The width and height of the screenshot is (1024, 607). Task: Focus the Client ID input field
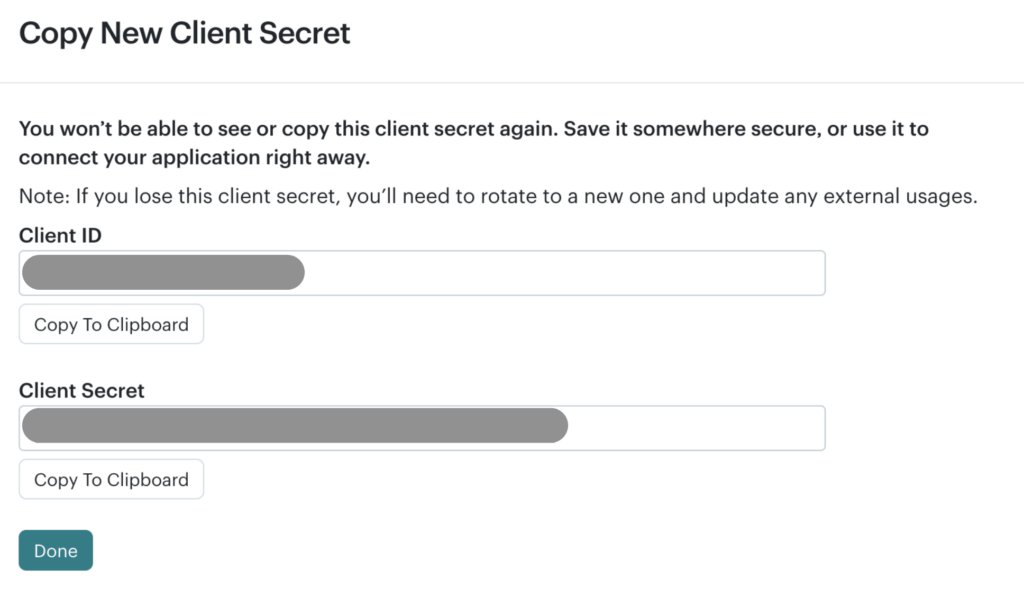560,273
